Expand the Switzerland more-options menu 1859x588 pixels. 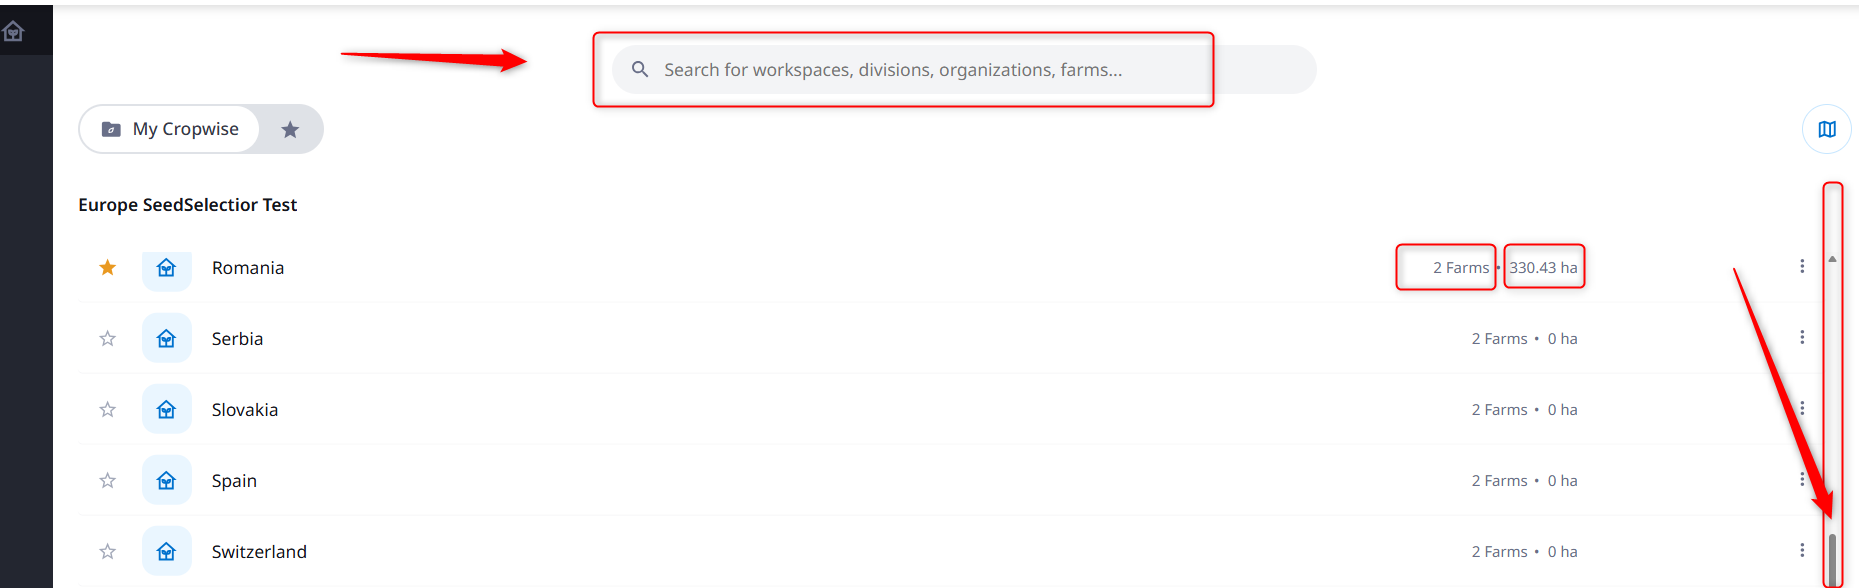tap(1801, 550)
